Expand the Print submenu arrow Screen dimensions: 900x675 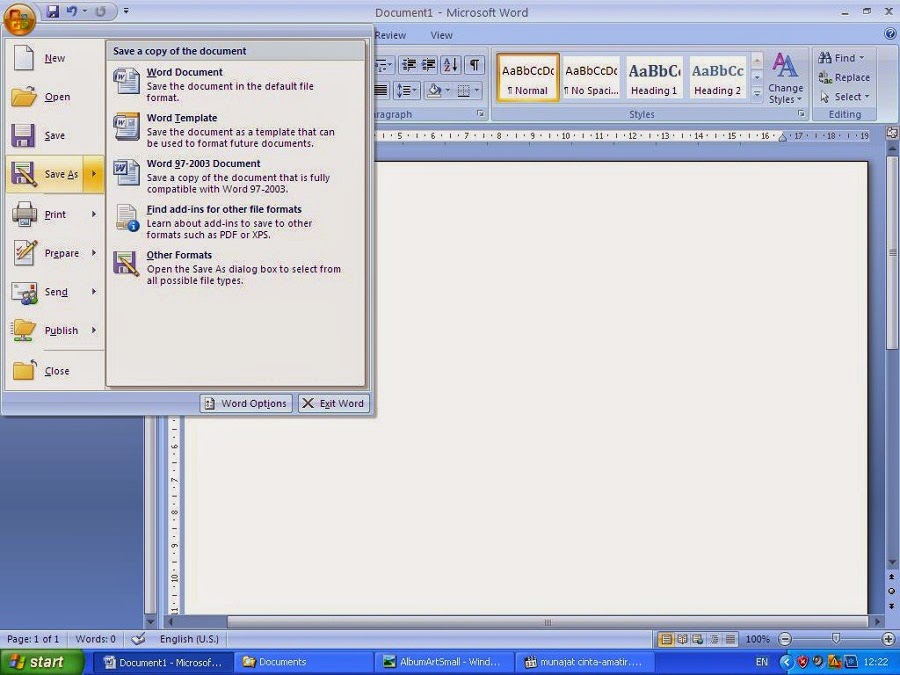point(94,214)
